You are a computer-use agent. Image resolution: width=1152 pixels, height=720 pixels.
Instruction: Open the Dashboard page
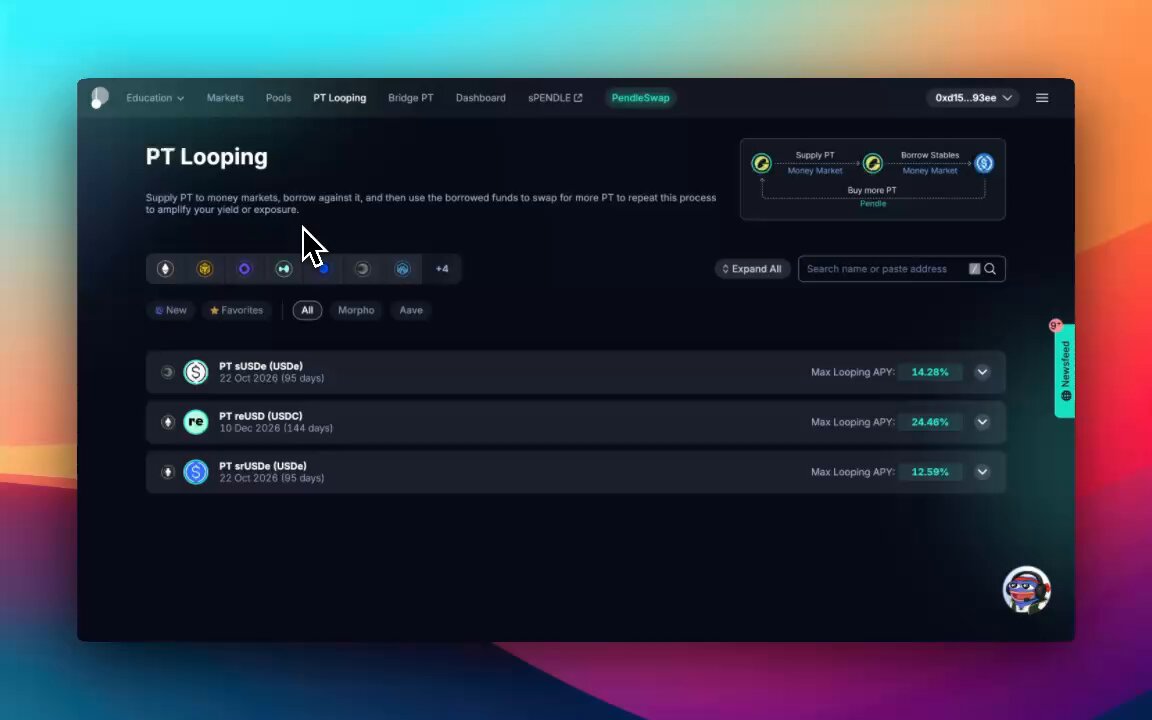480,98
